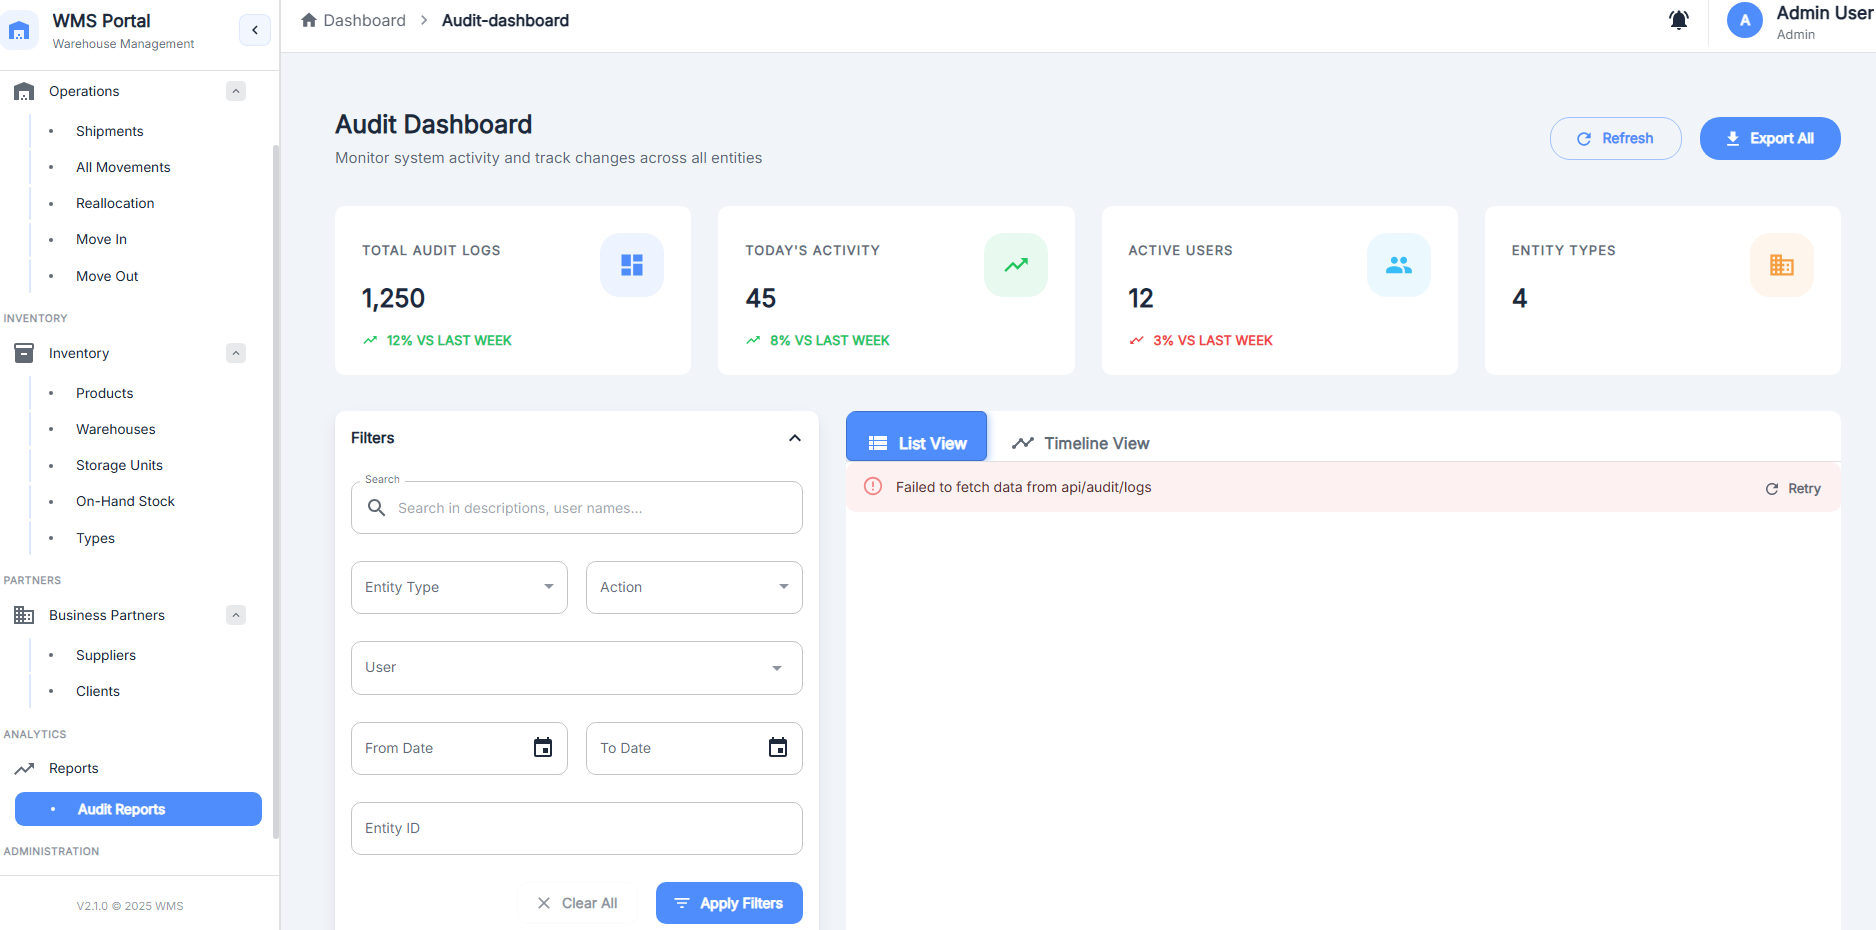1876x930 pixels.
Task: Click the Entity Types building icon
Action: pyautogui.click(x=1781, y=265)
